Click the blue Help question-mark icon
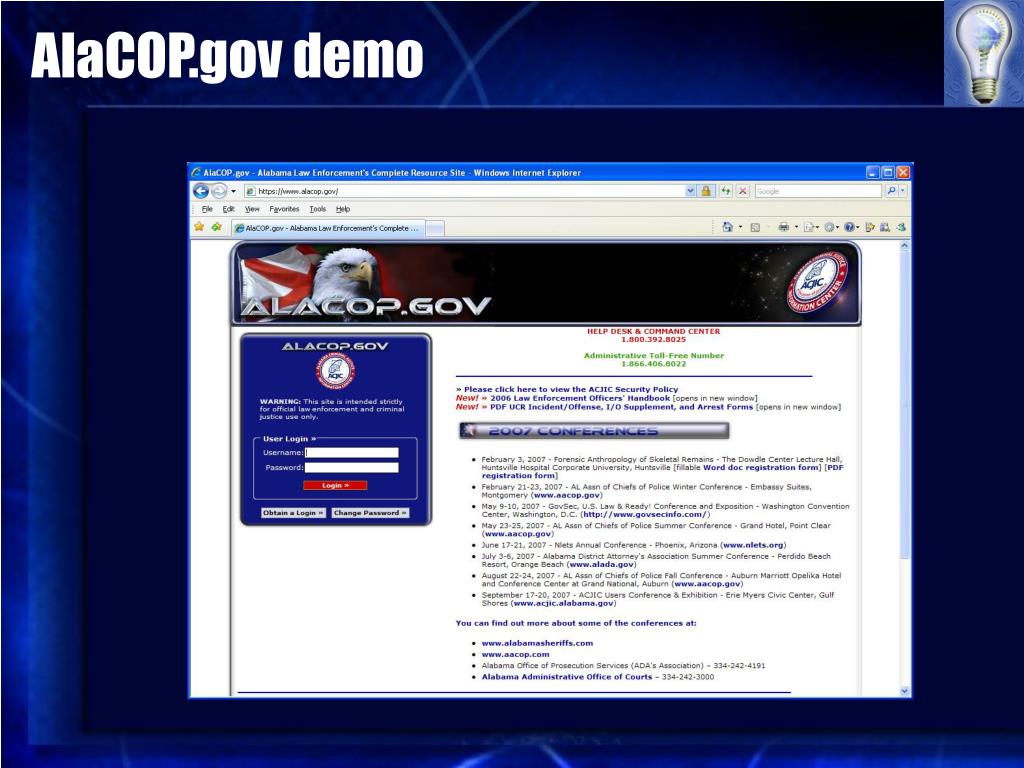This screenshot has width=1024, height=768. tap(851, 227)
